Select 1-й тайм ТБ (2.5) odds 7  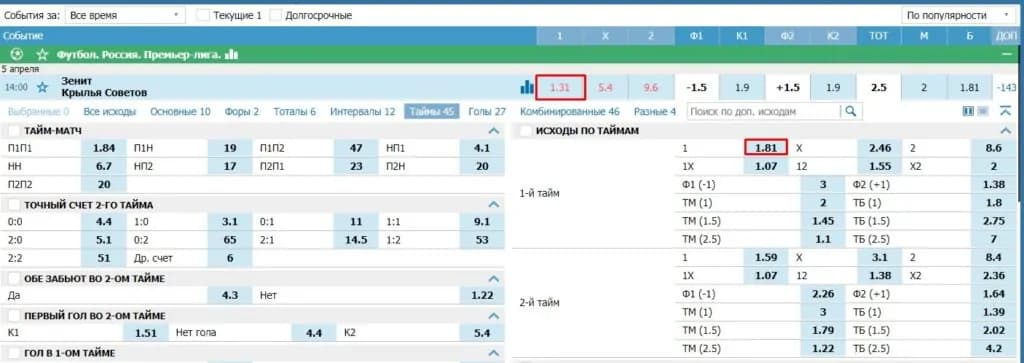[x=994, y=240]
